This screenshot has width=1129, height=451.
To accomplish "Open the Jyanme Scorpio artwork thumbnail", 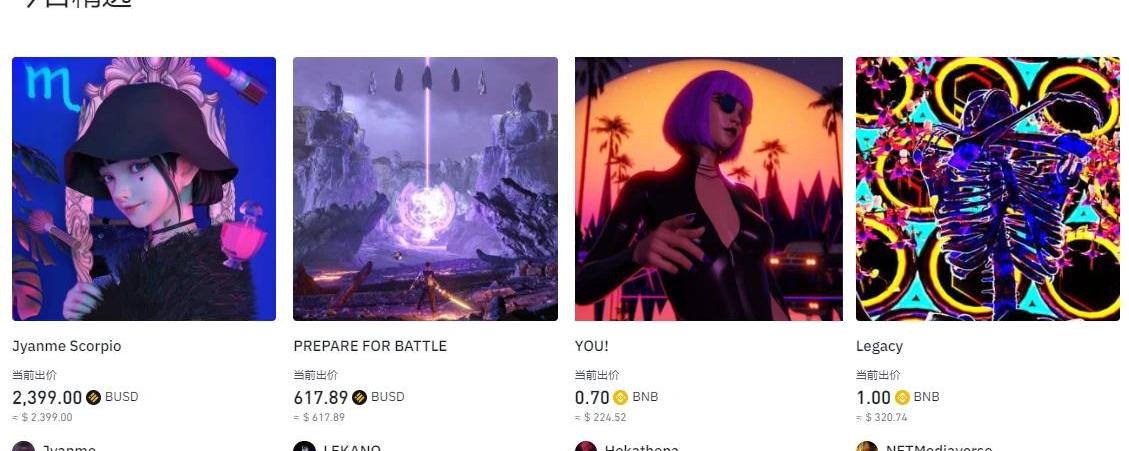I will point(144,189).
